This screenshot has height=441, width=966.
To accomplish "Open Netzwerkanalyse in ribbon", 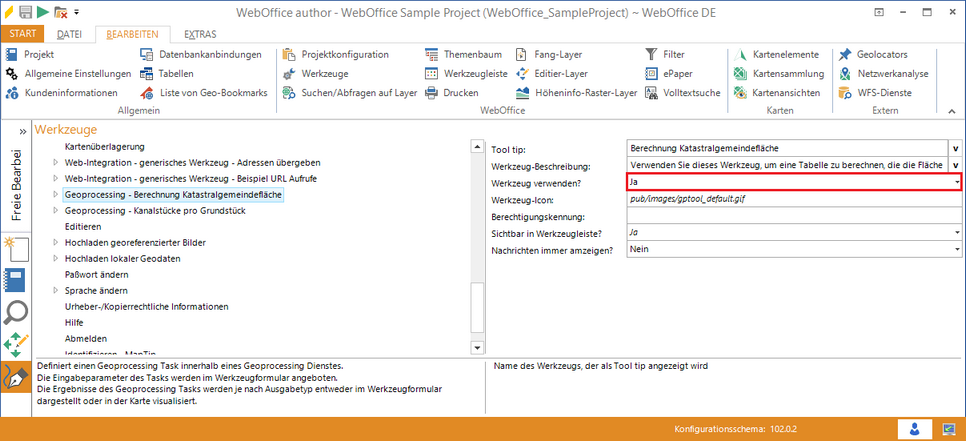I will pyautogui.click(x=883, y=74).
